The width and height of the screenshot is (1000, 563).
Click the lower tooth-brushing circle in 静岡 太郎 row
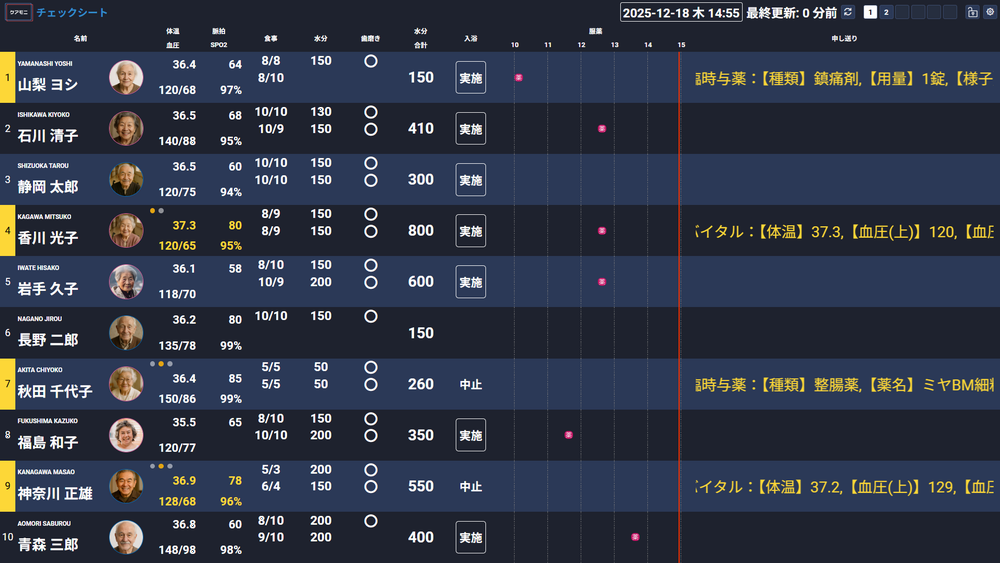coord(371,180)
